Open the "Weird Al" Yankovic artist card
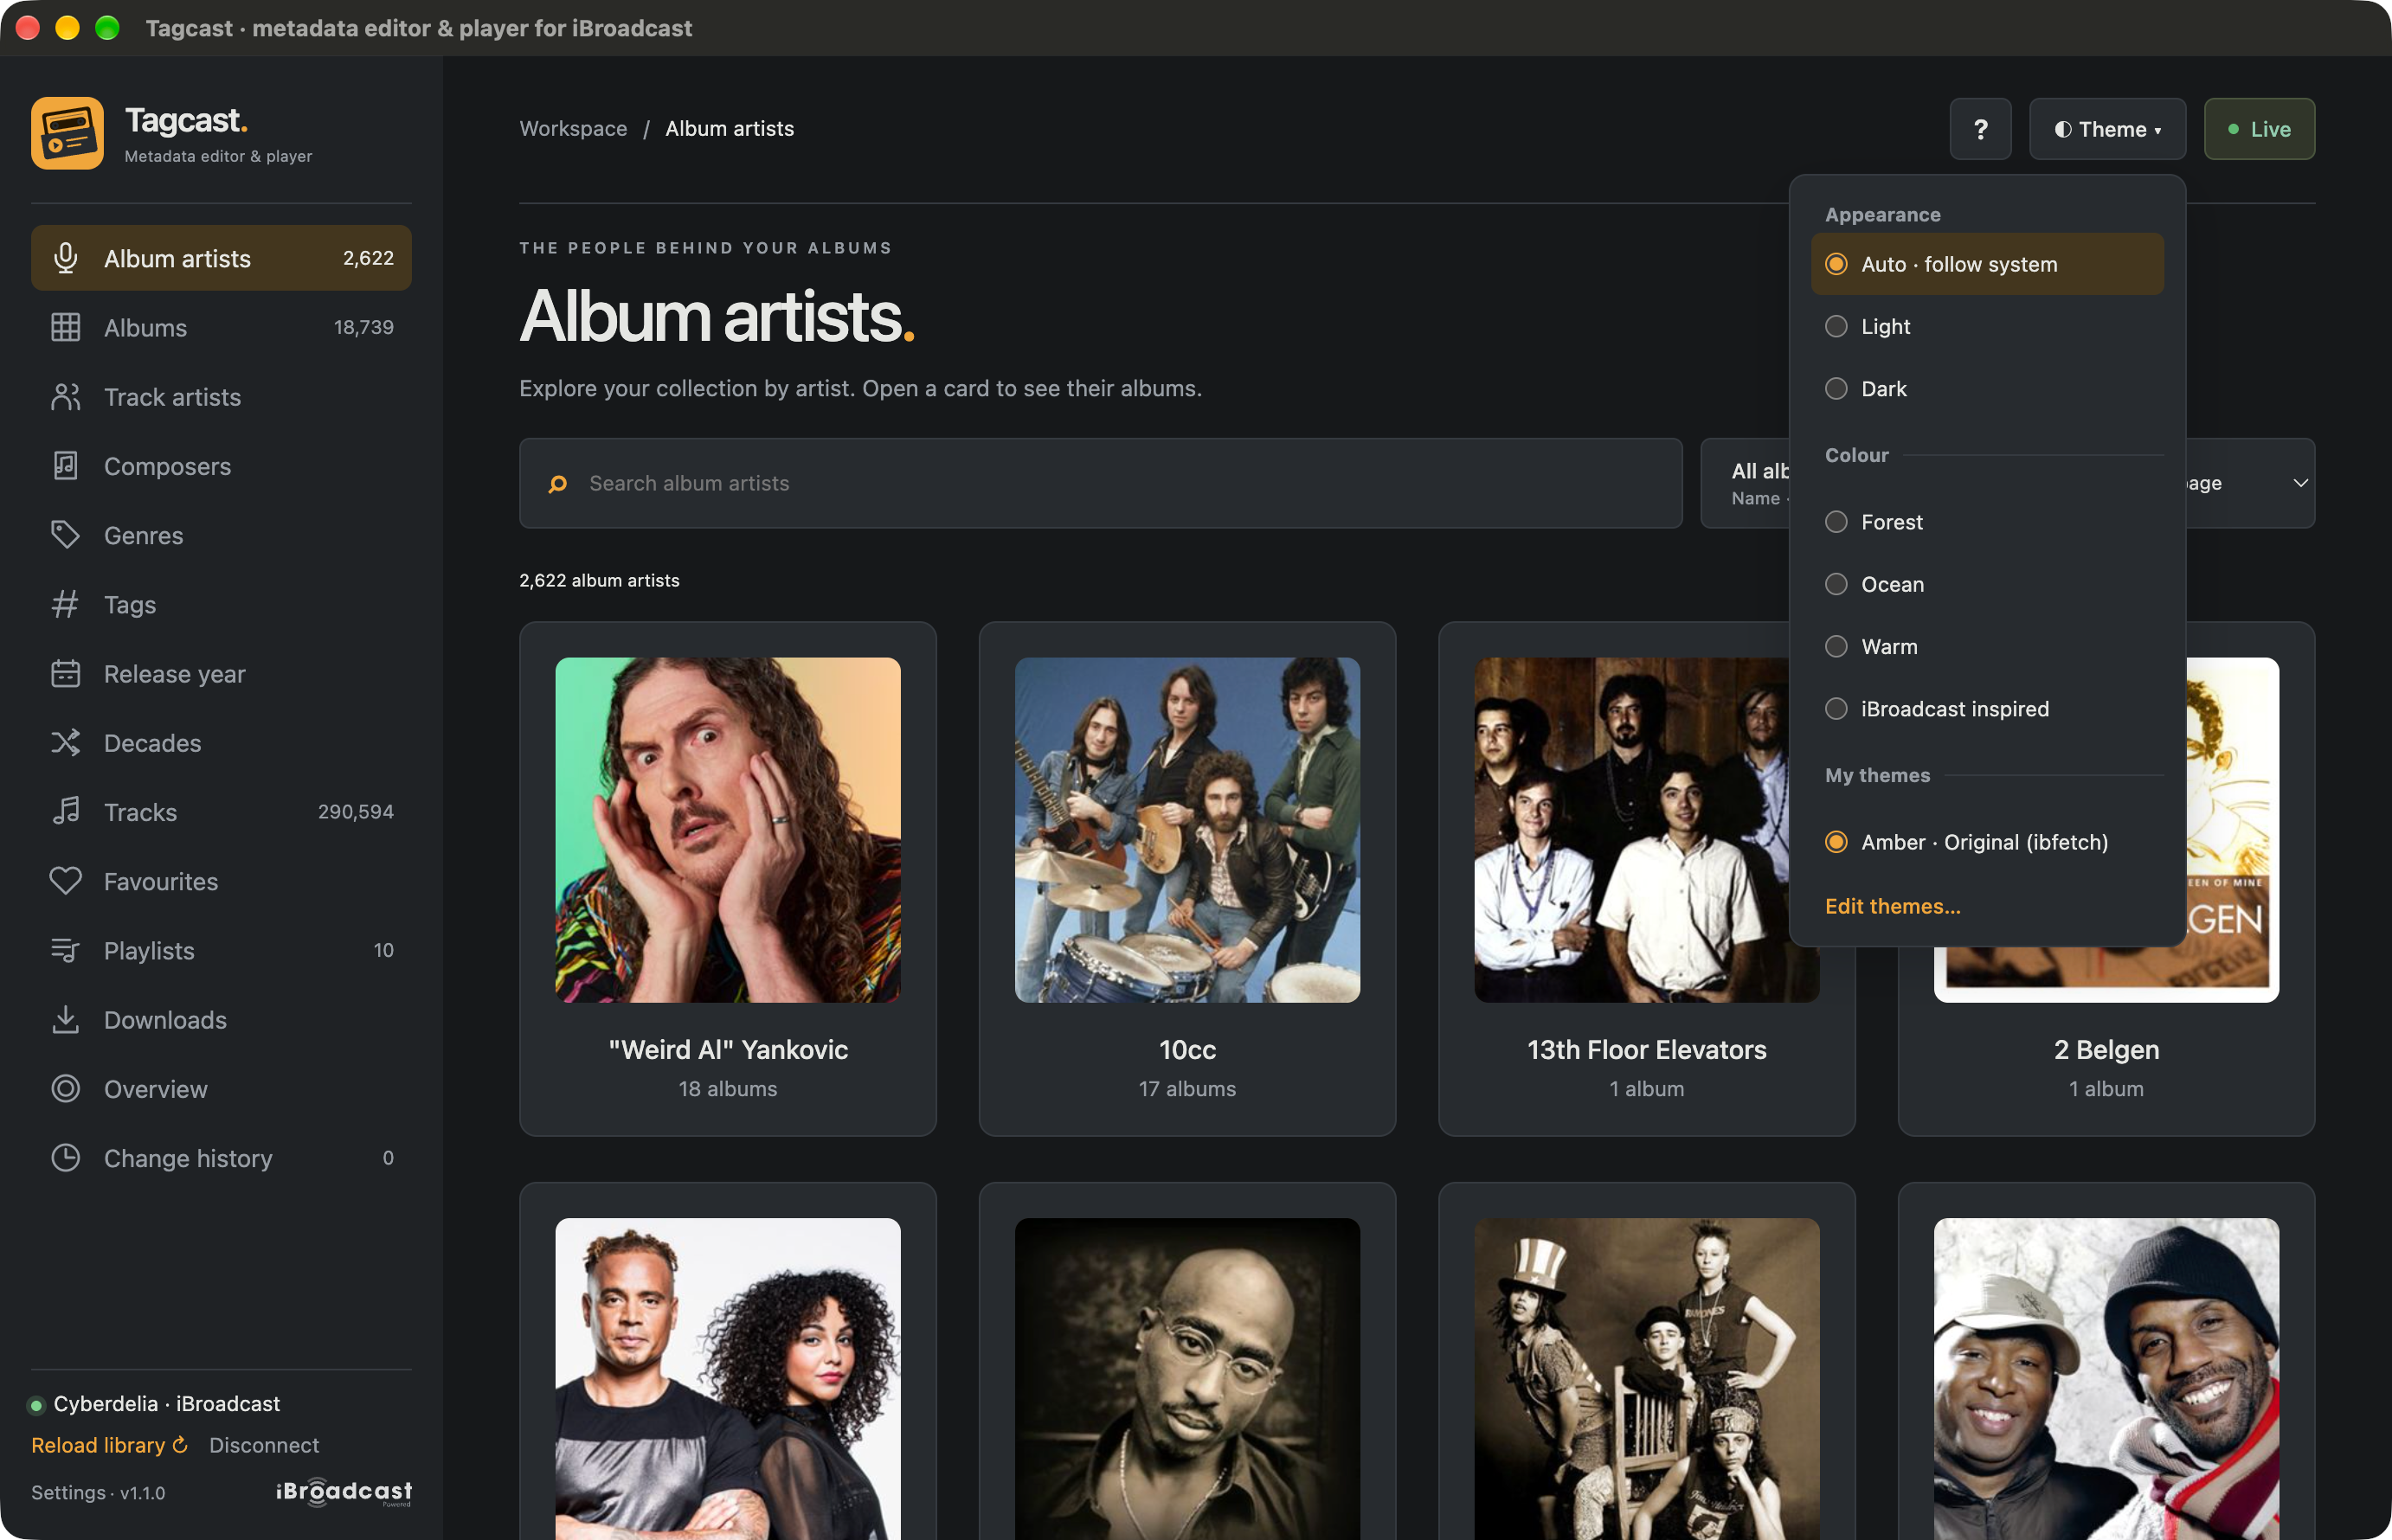The width and height of the screenshot is (2392, 1540). tap(728, 879)
